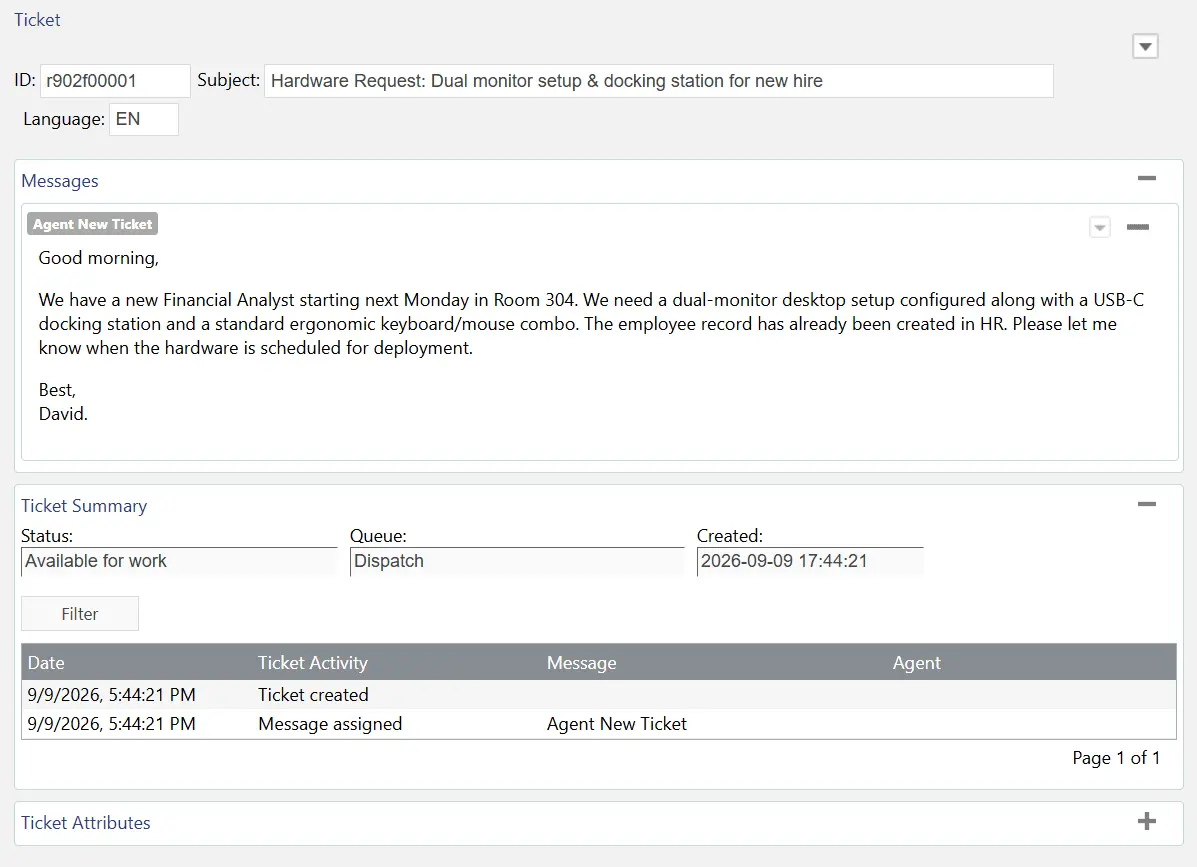Click the Agent New Ticket message tag
Viewport: 1197px width, 867px height.
coord(92,224)
